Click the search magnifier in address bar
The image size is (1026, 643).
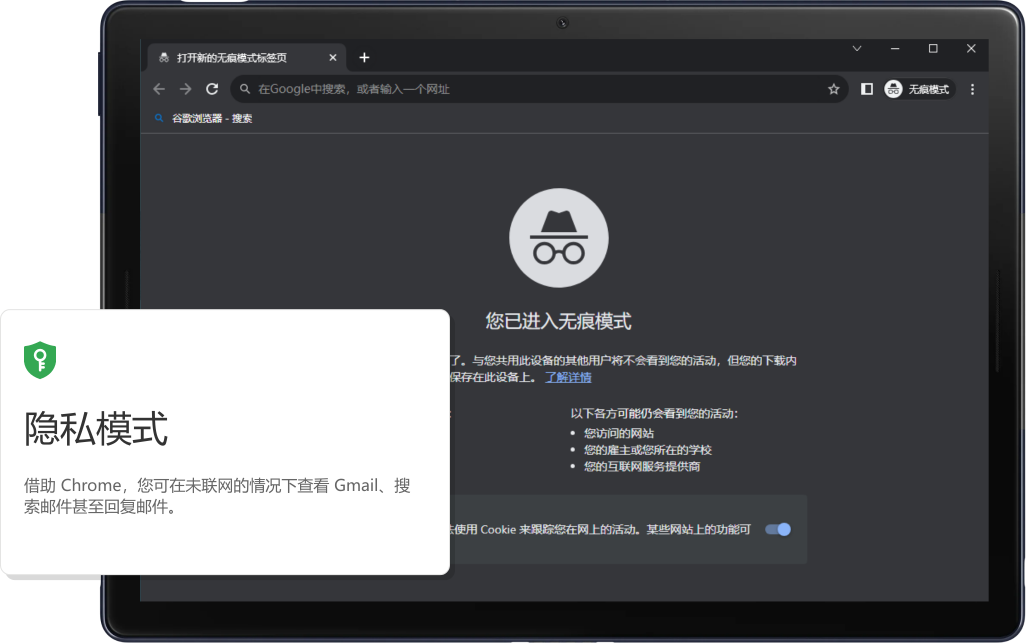(x=245, y=89)
